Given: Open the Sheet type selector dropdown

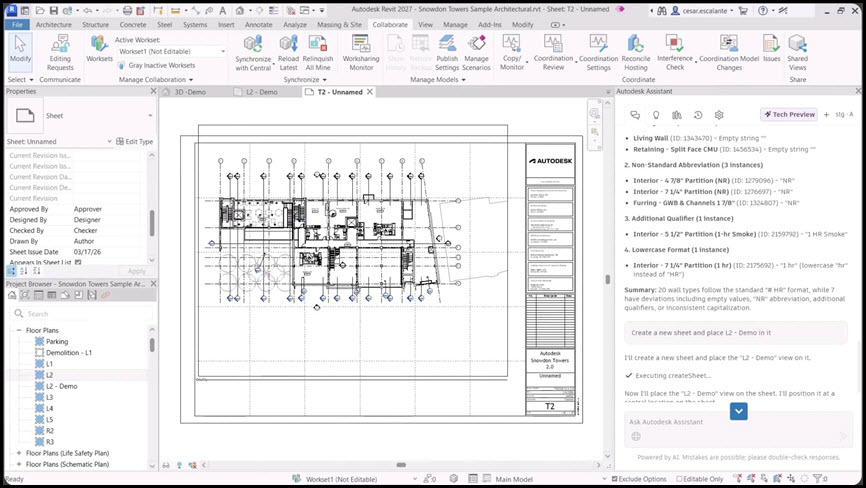Looking at the screenshot, I should [150, 115].
